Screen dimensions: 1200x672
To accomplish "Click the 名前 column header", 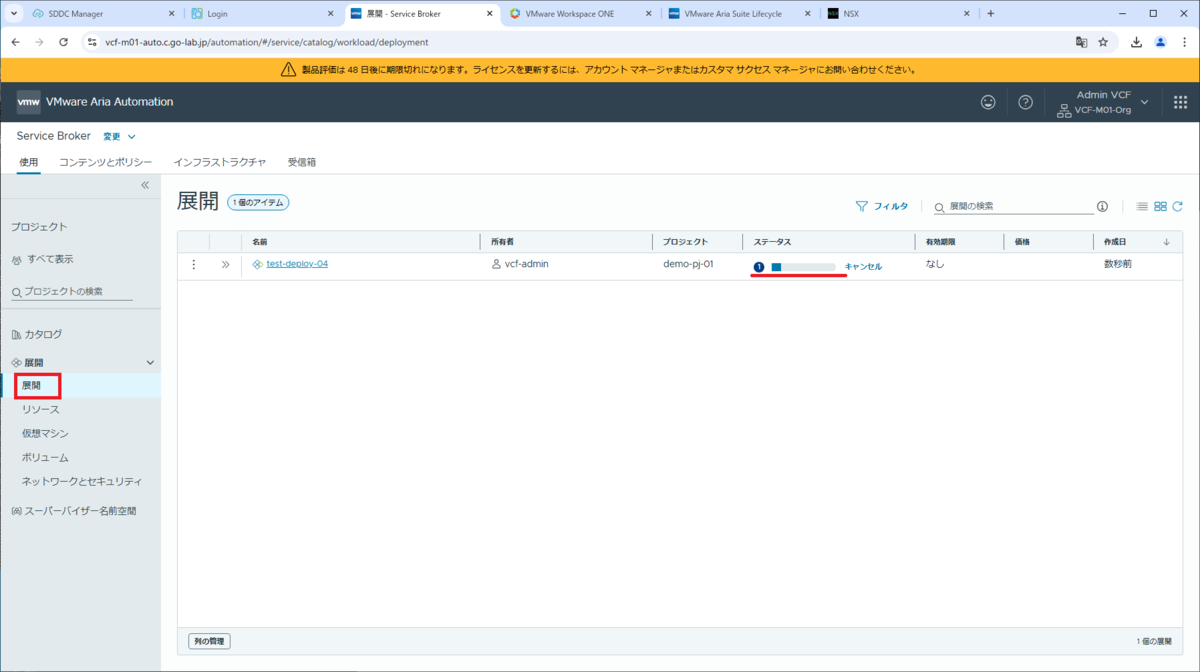I will click(260, 242).
